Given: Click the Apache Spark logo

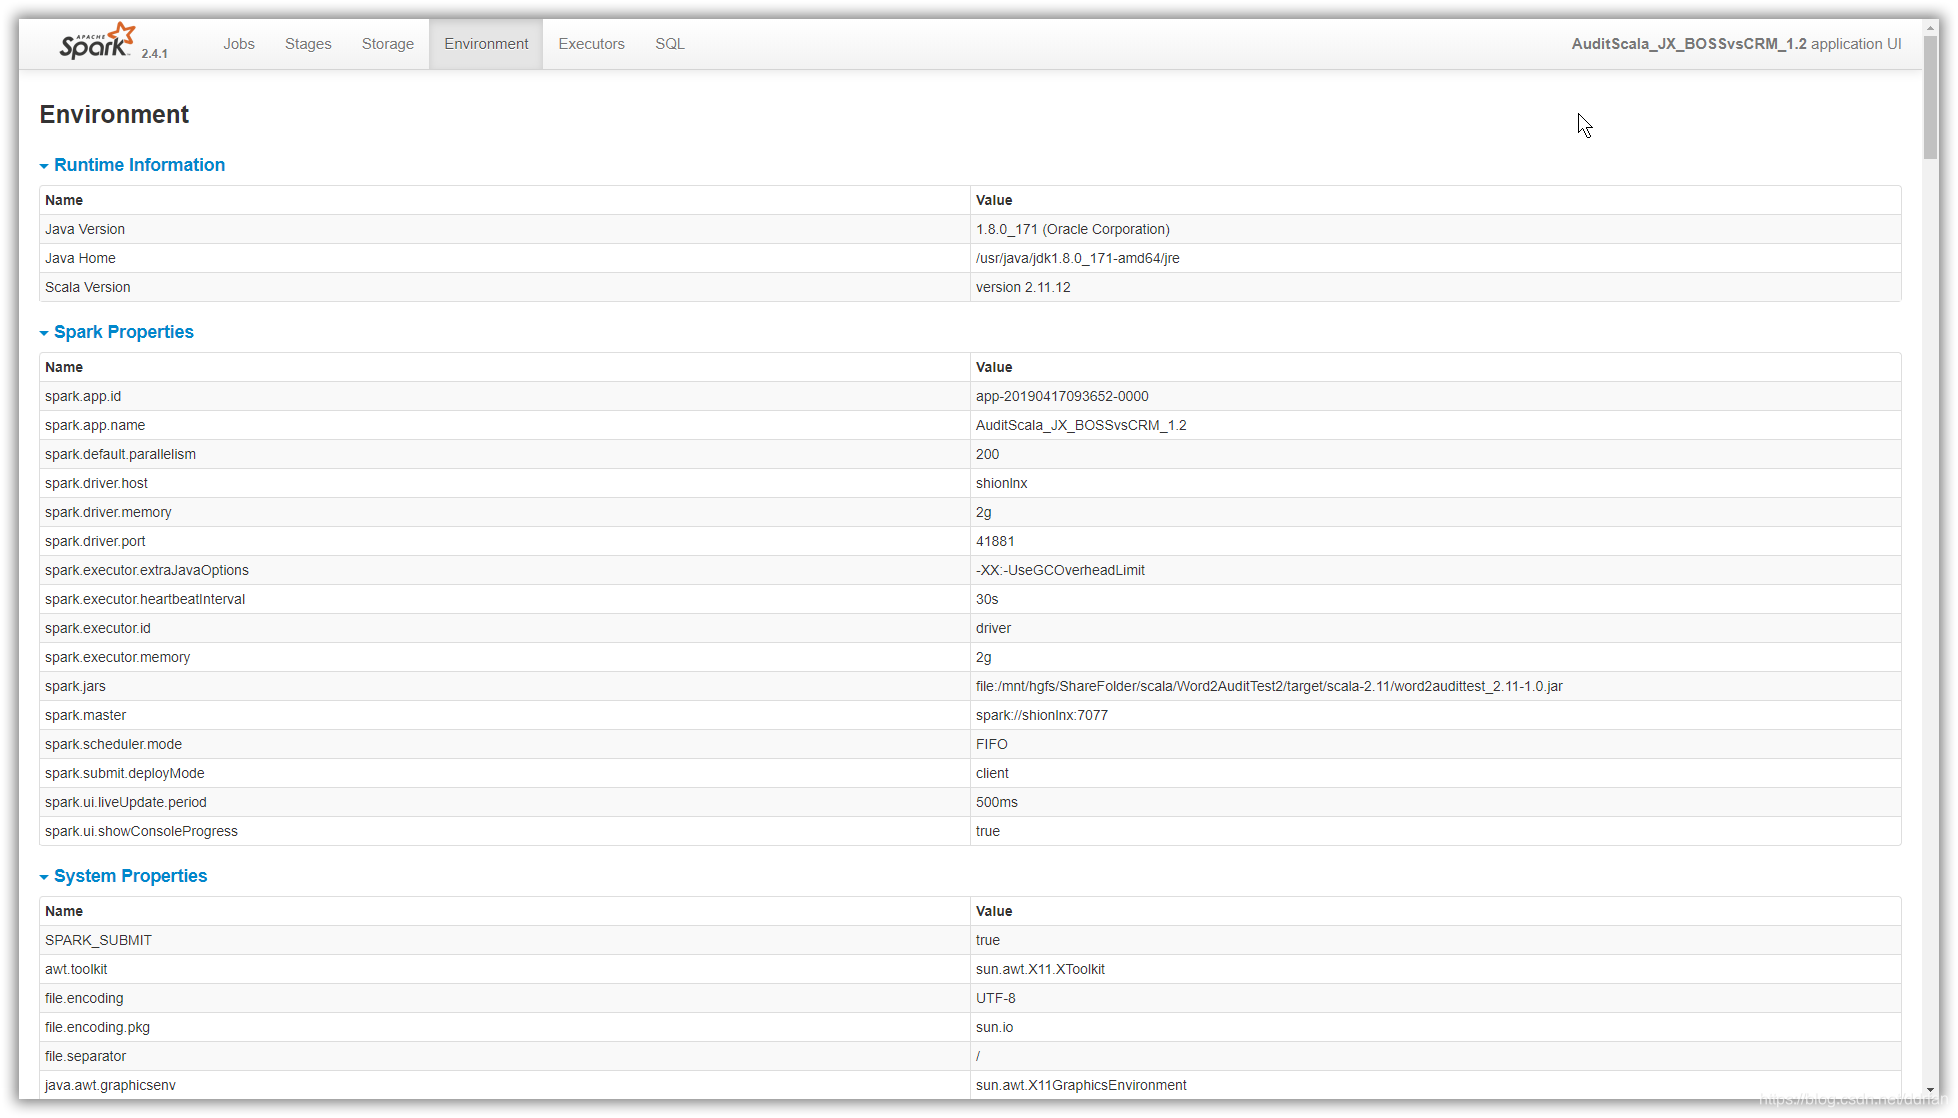Looking at the screenshot, I should [x=96, y=42].
